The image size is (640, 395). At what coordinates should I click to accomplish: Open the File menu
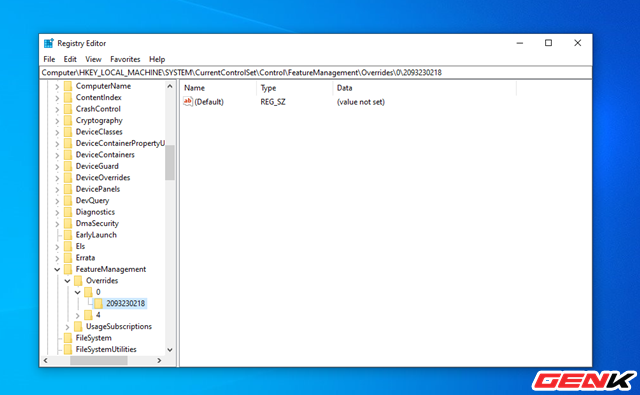coord(49,59)
